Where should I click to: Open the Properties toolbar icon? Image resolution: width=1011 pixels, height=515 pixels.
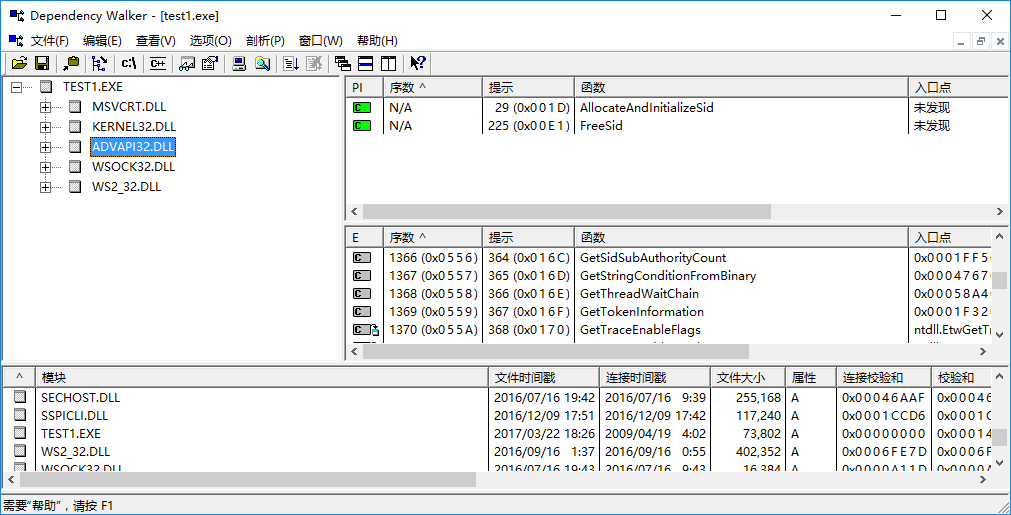click(209, 63)
